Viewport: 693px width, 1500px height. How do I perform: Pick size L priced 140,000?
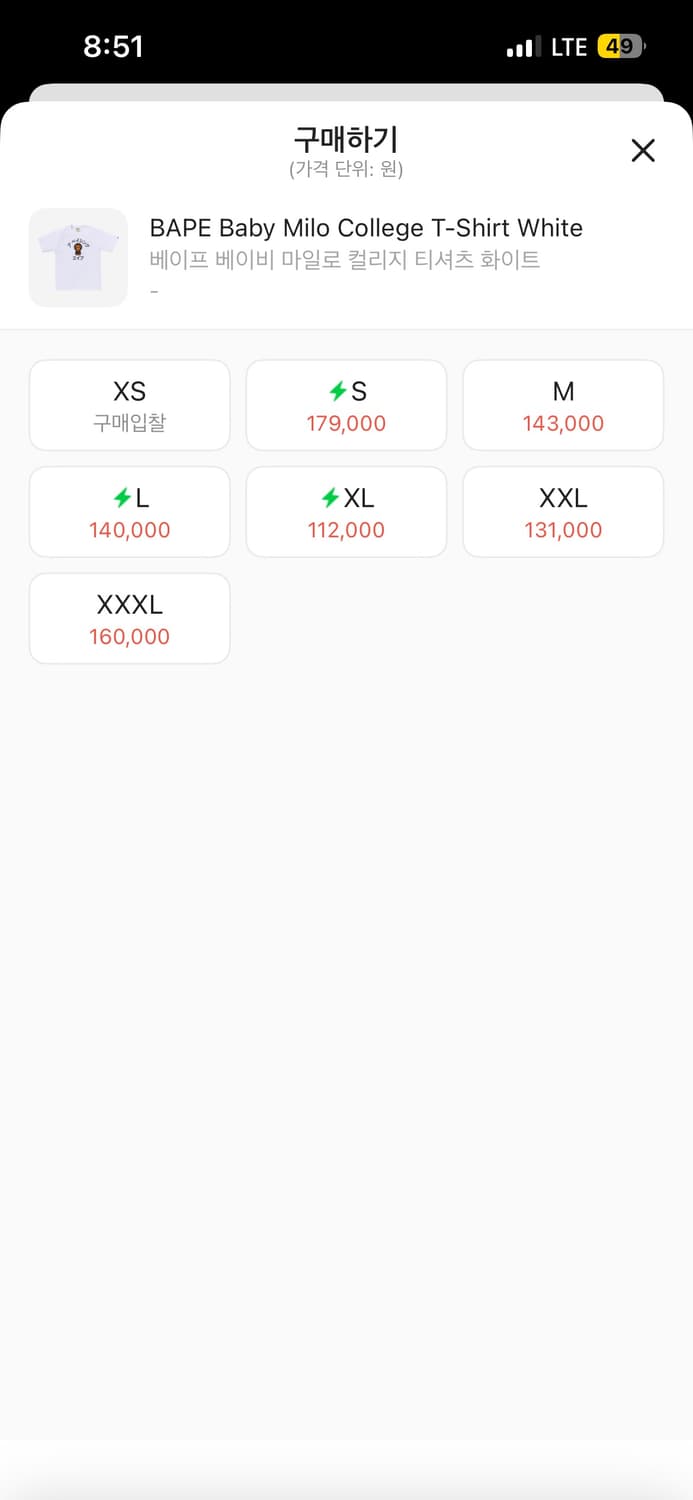coord(130,512)
